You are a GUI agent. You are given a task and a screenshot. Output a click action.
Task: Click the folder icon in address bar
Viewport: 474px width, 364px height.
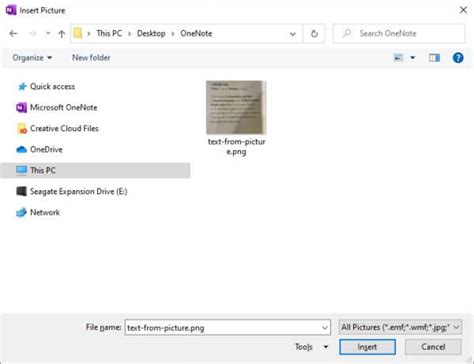tap(78, 33)
